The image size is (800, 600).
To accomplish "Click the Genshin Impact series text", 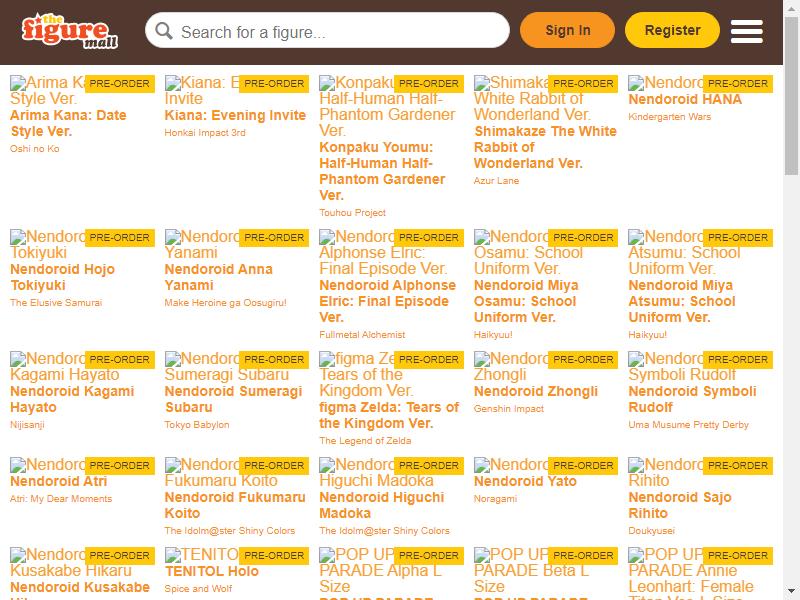I will pyautogui.click(x=509, y=409).
